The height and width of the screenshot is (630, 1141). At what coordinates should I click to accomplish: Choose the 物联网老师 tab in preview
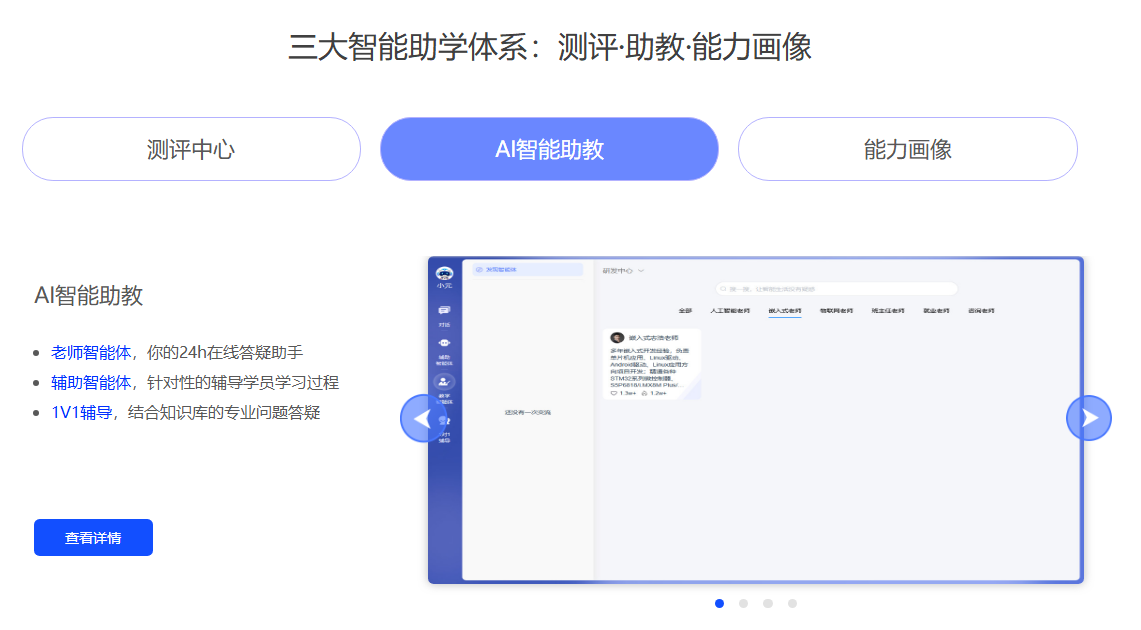[836, 311]
